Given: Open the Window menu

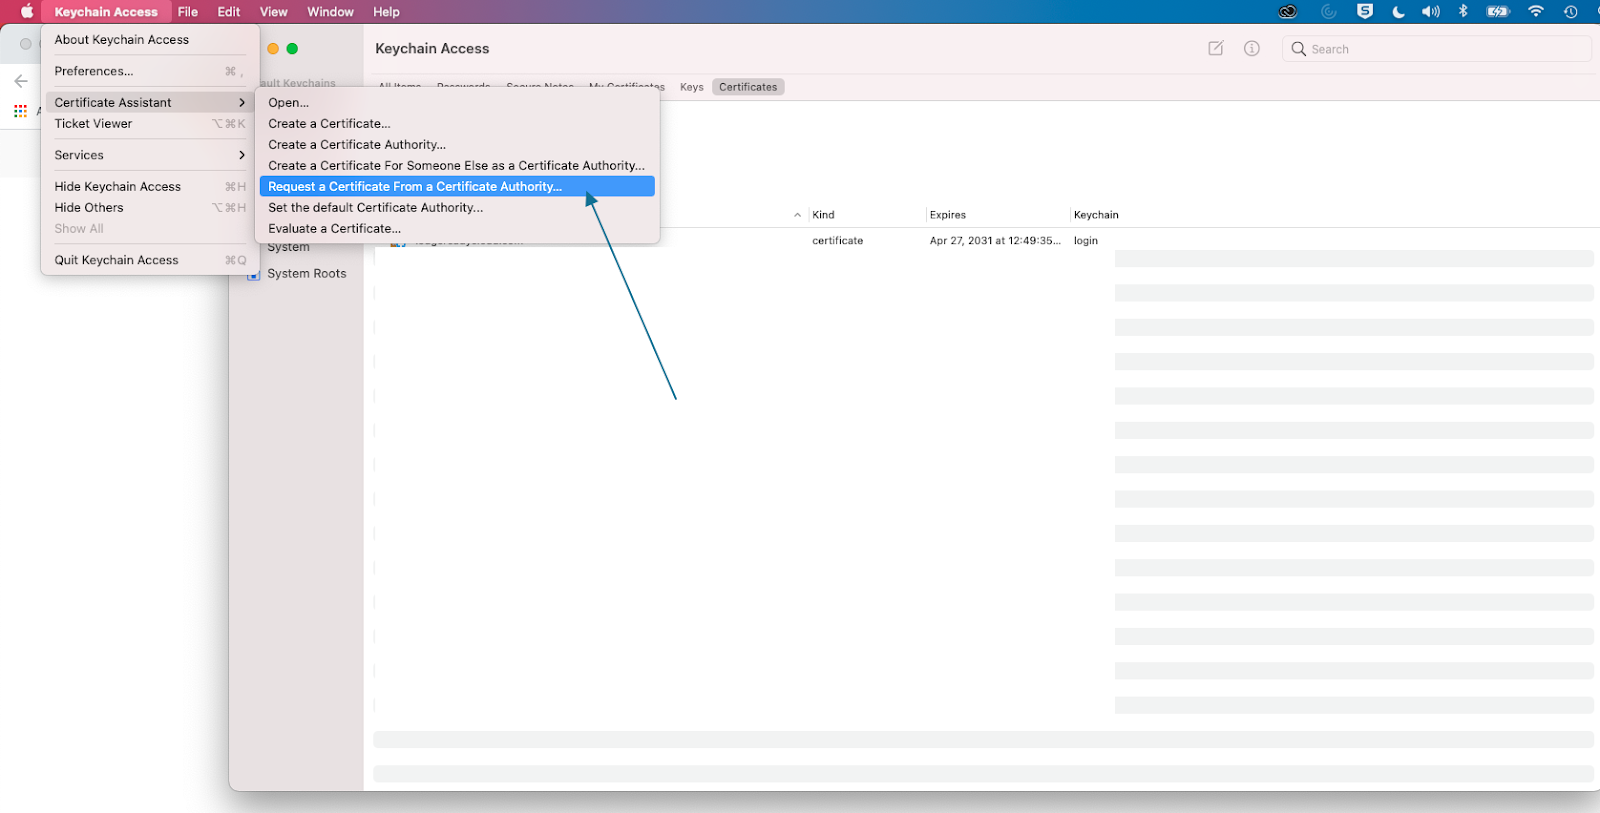Looking at the screenshot, I should pos(331,12).
